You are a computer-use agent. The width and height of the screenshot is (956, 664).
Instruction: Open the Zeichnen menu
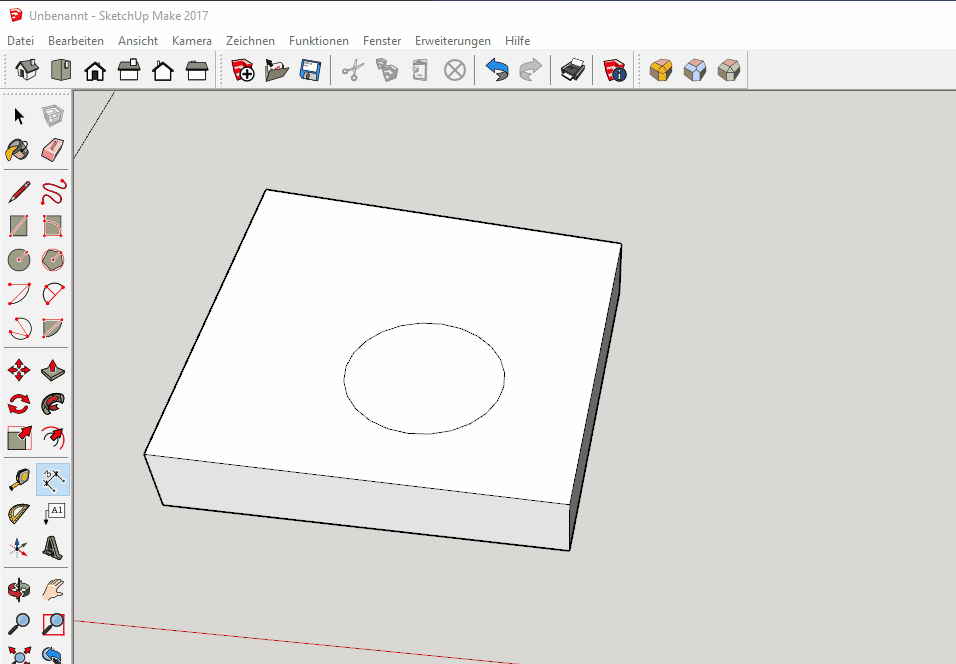tap(250, 41)
